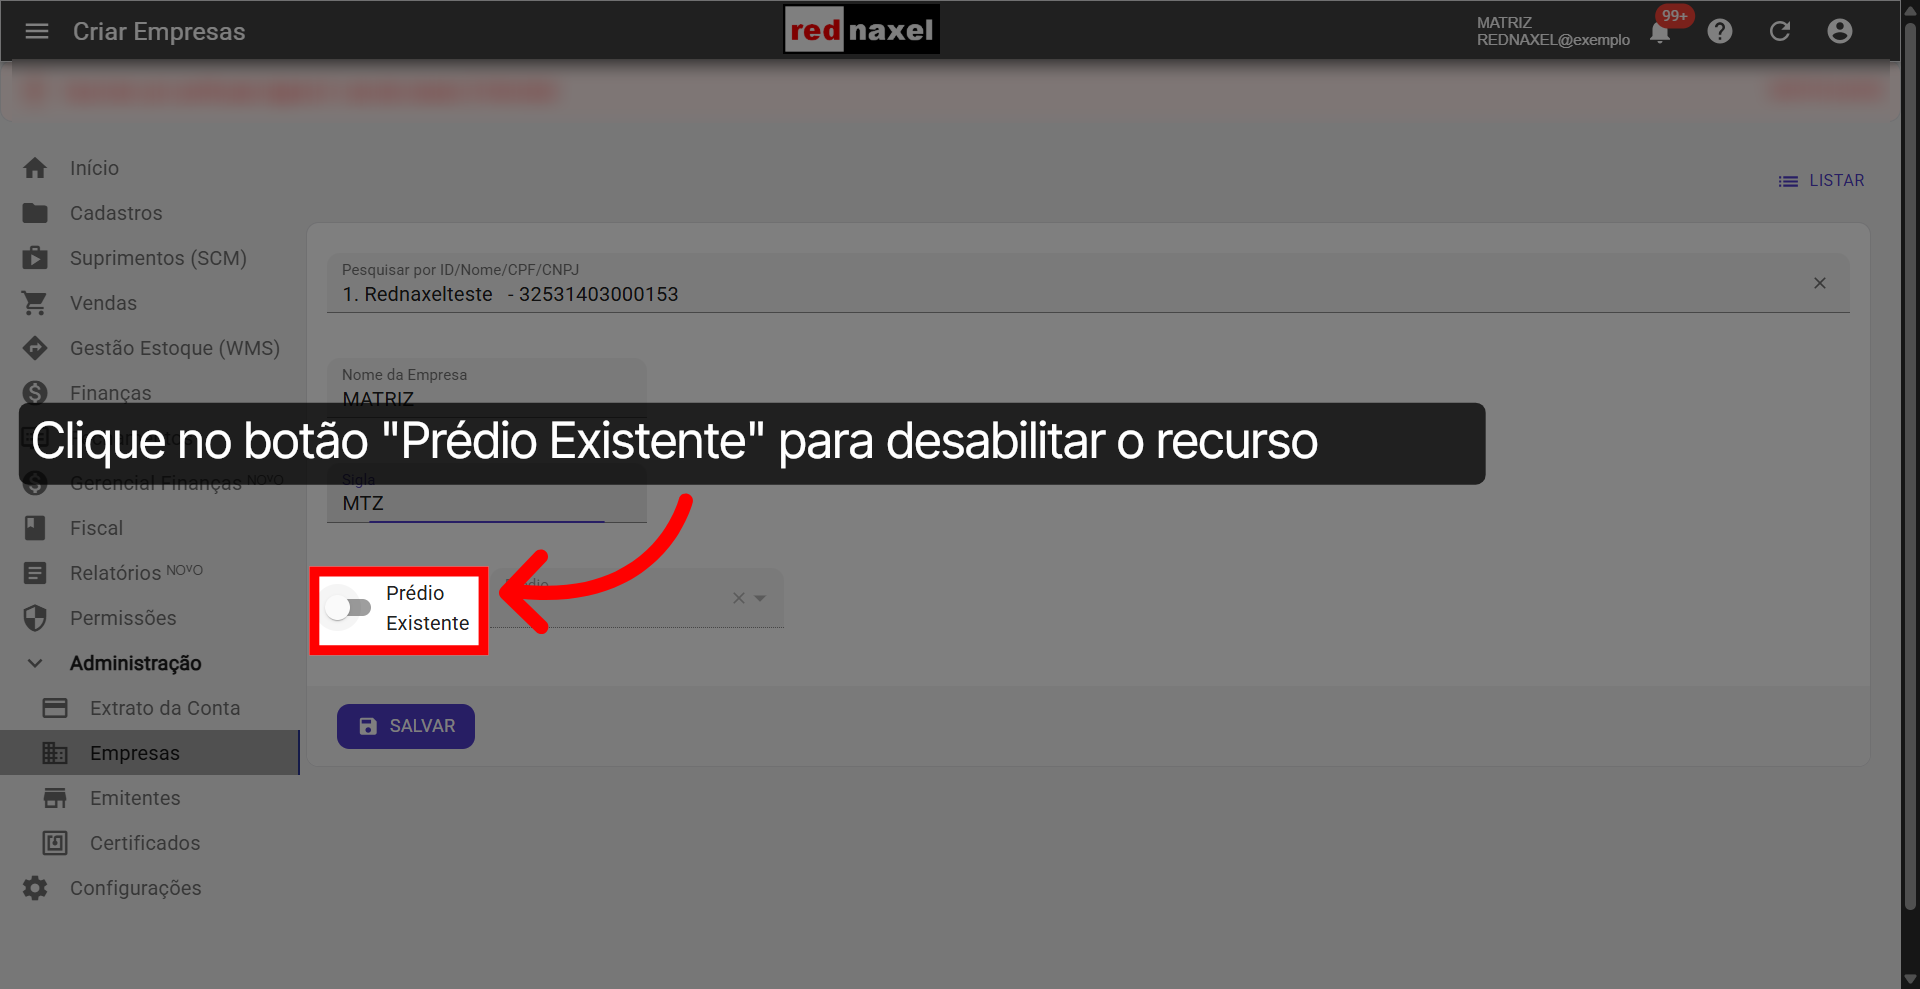Click the Relatórios document icon

35,573
